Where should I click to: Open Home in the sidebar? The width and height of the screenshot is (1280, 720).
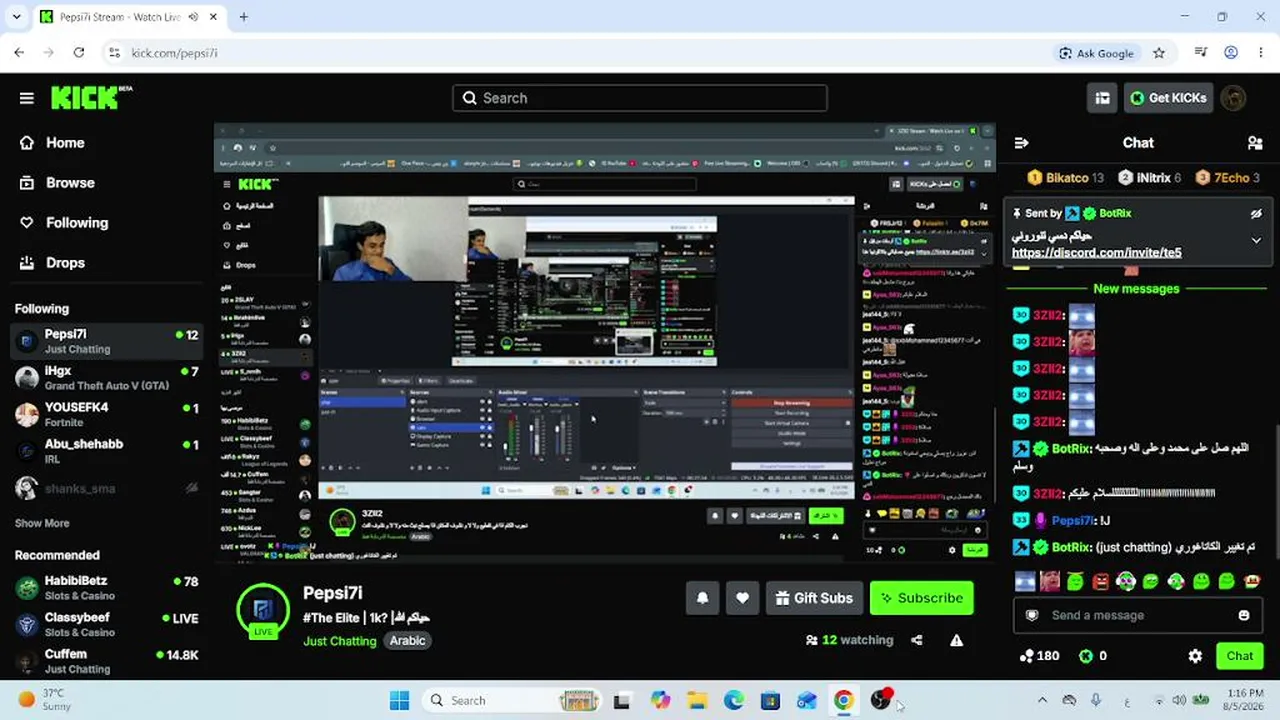click(65, 143)
